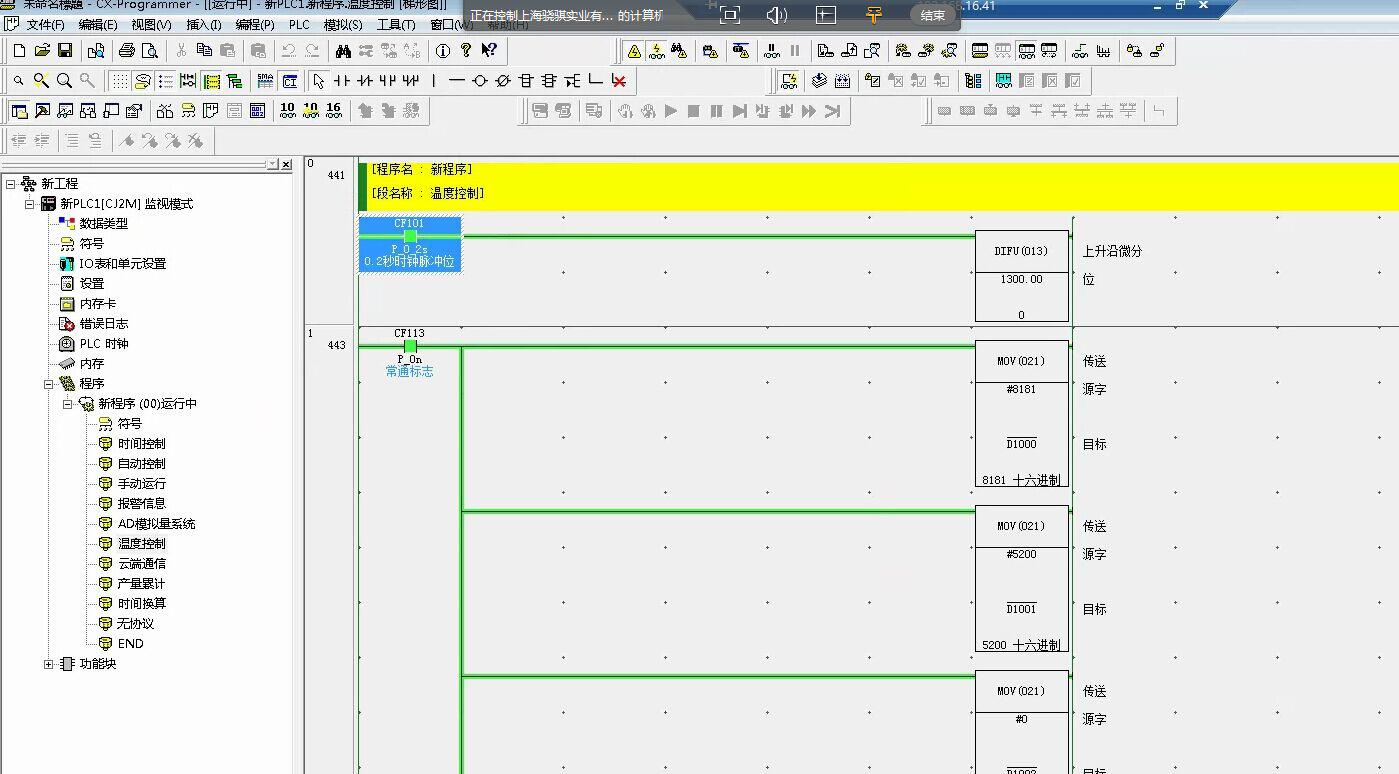This screenshot has width=1399, height=774.
Task: Select 报警信息 section in project tree
Action: click(141, 504)
